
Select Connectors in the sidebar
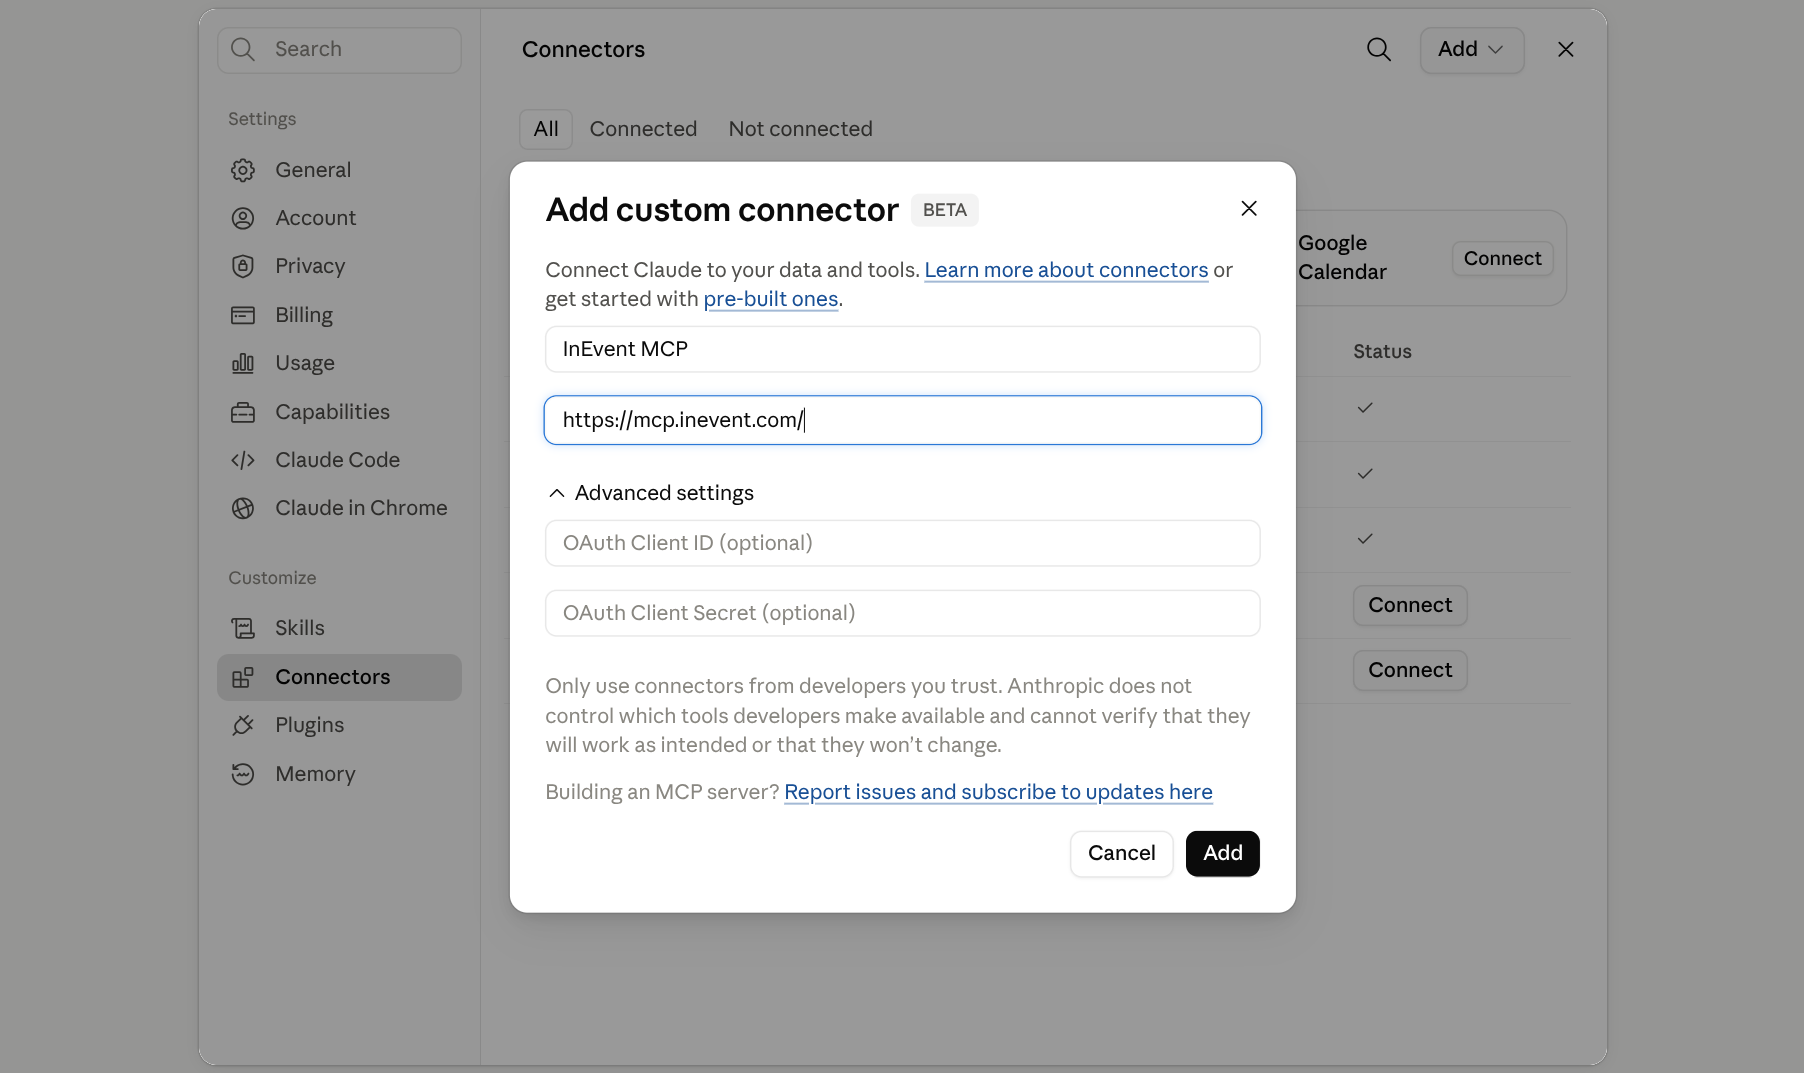click(x=339, y=677)
